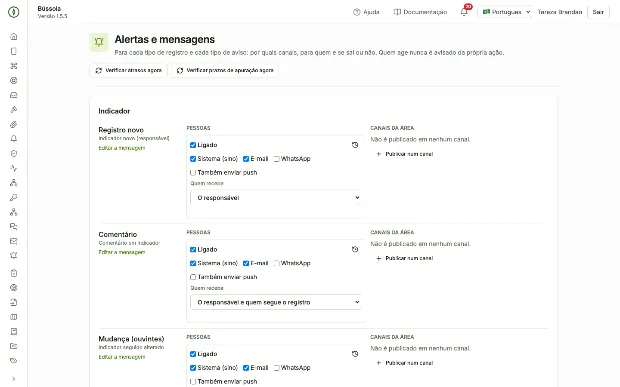Screen dimensions: 620x387
Task: Open the gavel icon in the sidebar
Action: point(13,110)
